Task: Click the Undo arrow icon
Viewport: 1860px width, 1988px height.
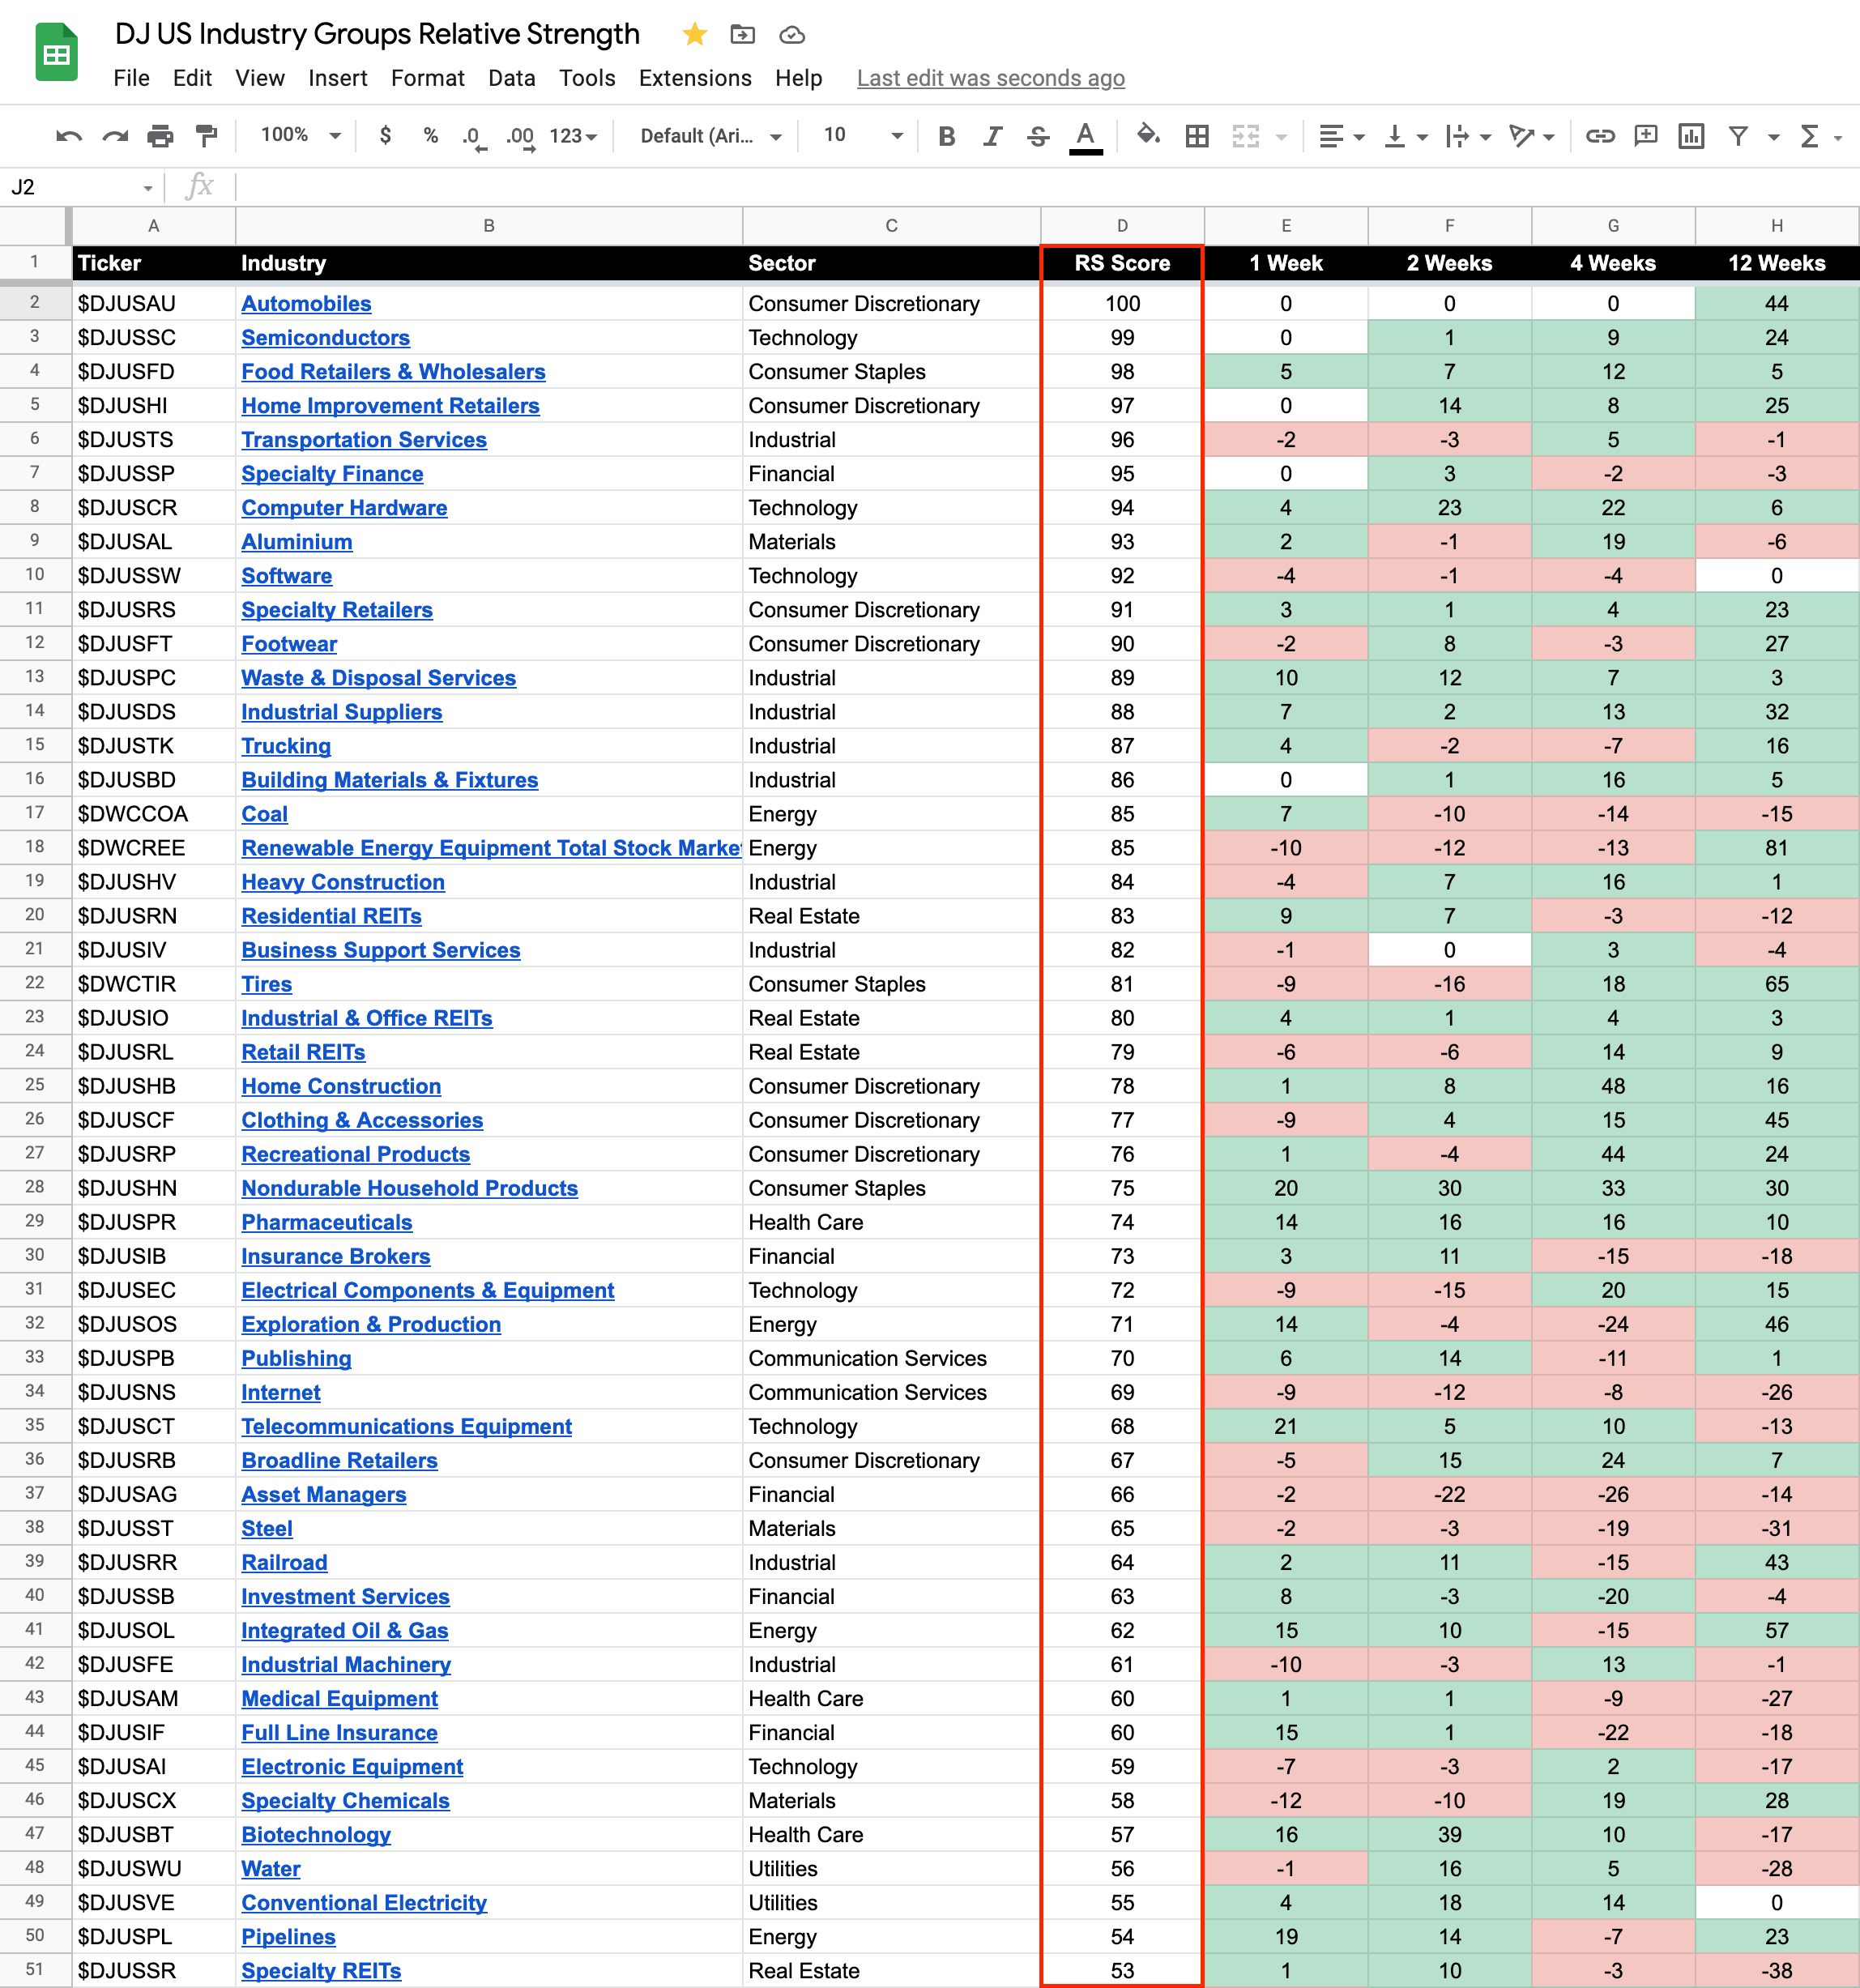Action: [x=69, y=136]
